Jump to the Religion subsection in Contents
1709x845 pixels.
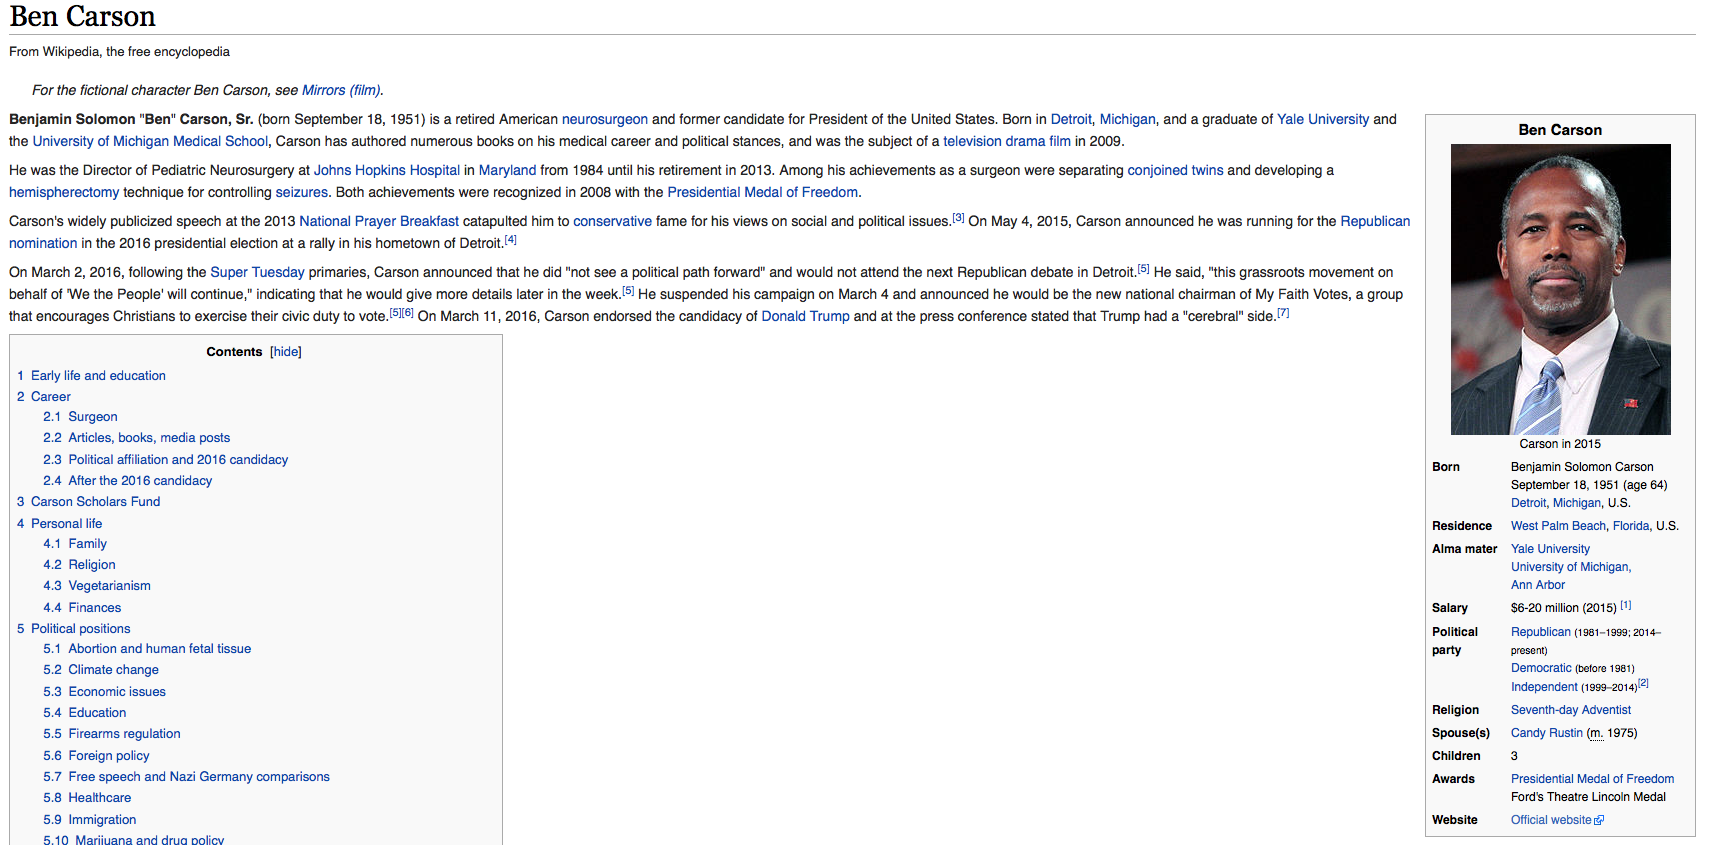tap(92, 565)
